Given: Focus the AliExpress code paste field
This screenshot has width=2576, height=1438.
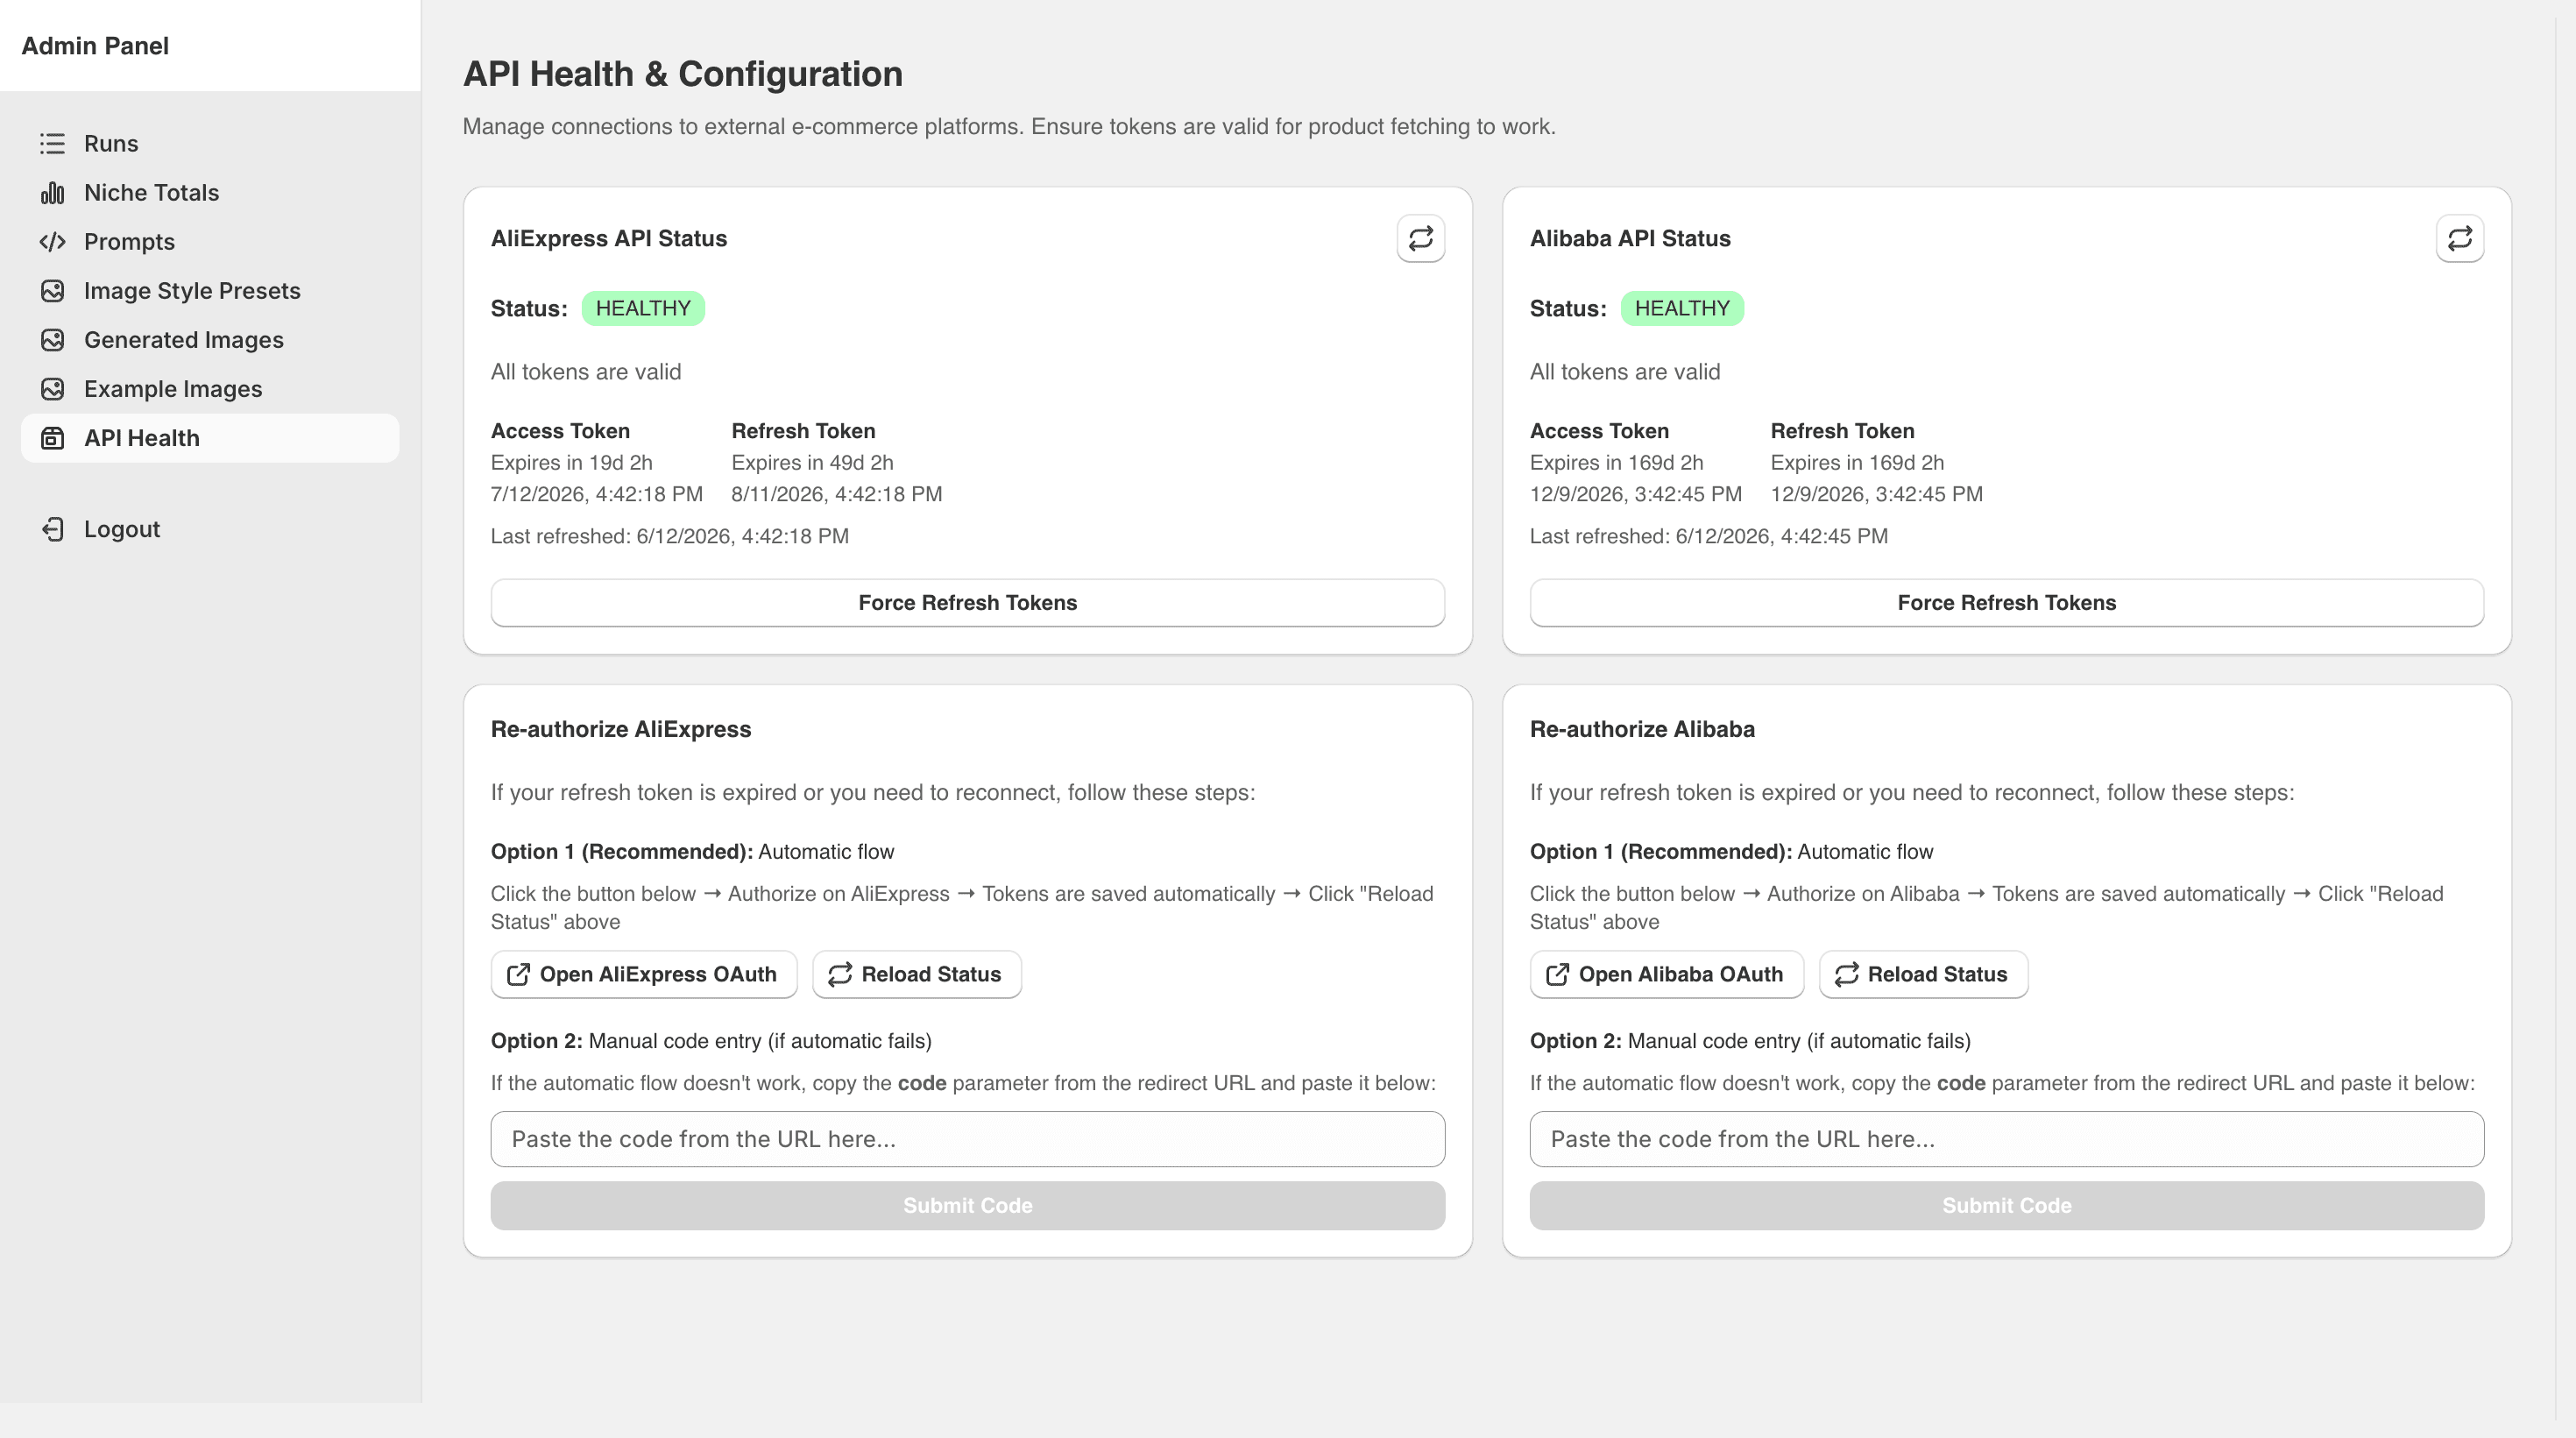Looking at the screenshot, I should pyautogui.click(x=967, y=1139).
